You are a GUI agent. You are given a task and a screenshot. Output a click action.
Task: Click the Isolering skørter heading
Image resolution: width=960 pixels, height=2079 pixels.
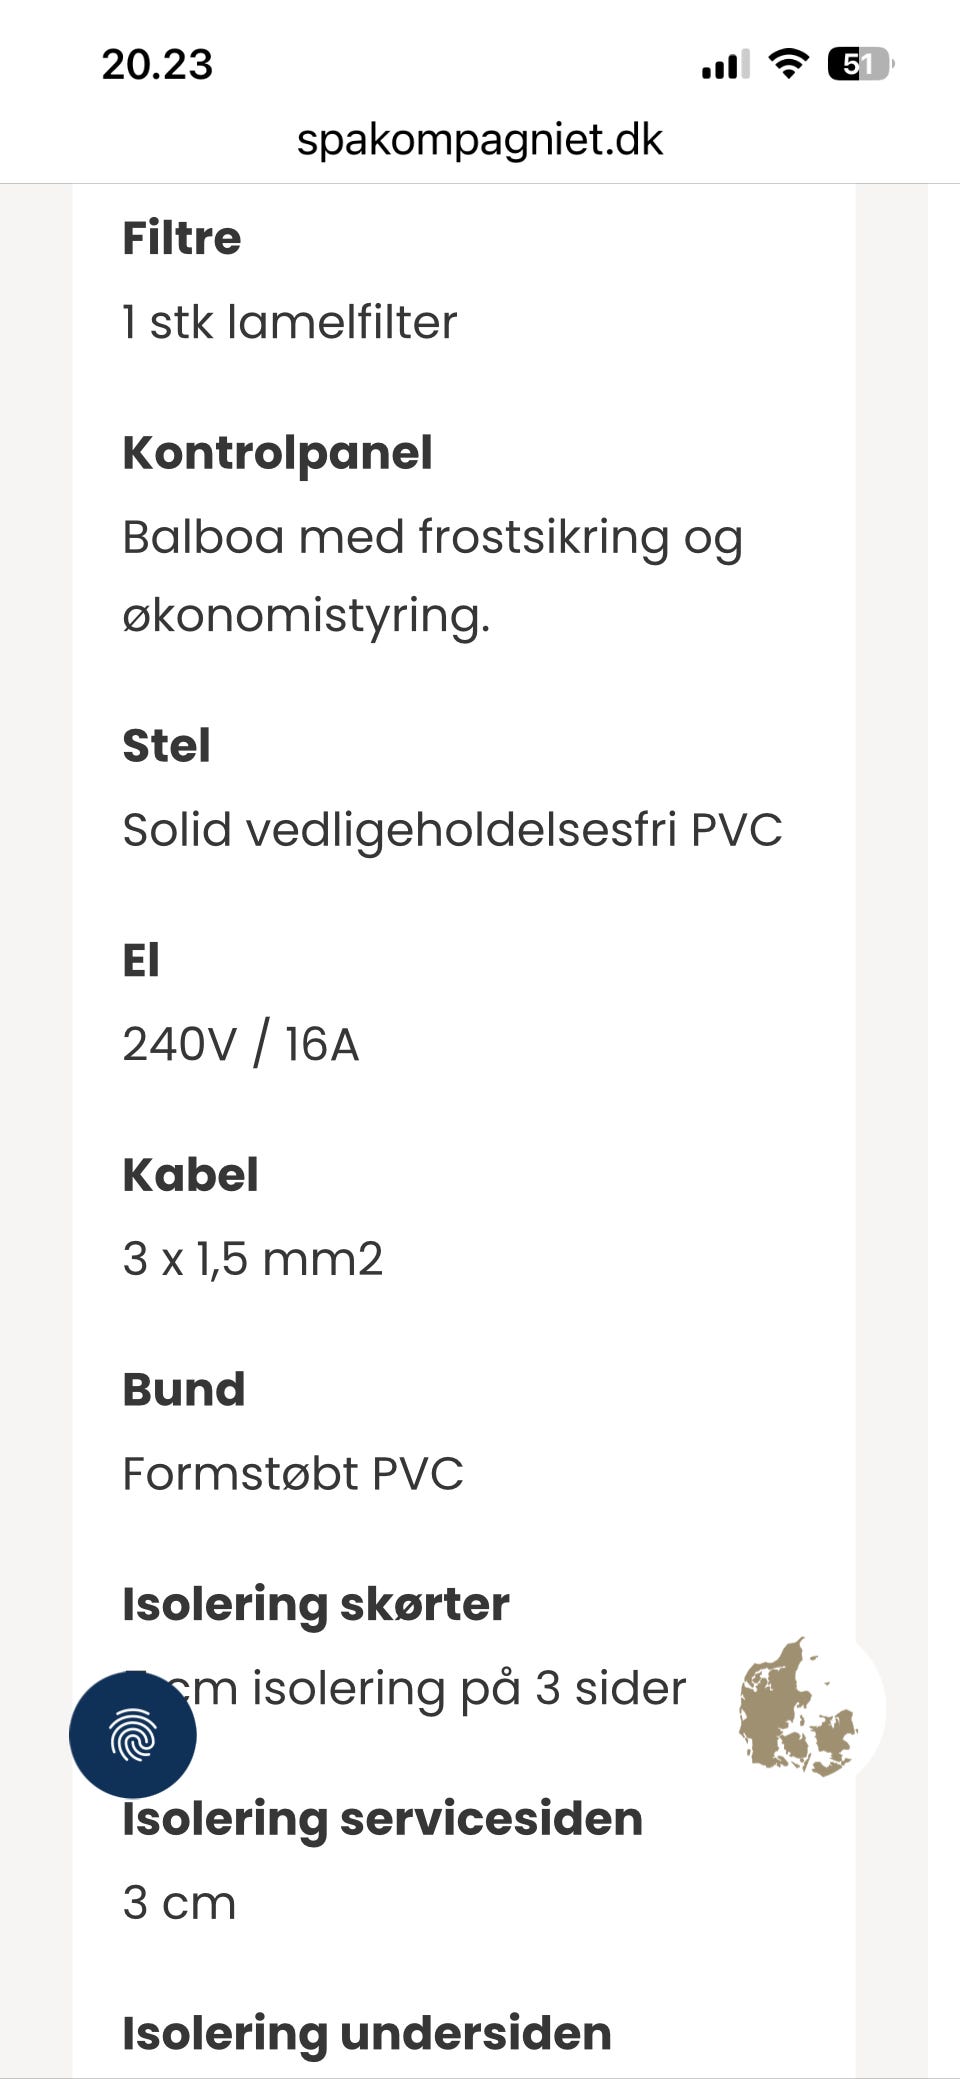click(316, 1603)
